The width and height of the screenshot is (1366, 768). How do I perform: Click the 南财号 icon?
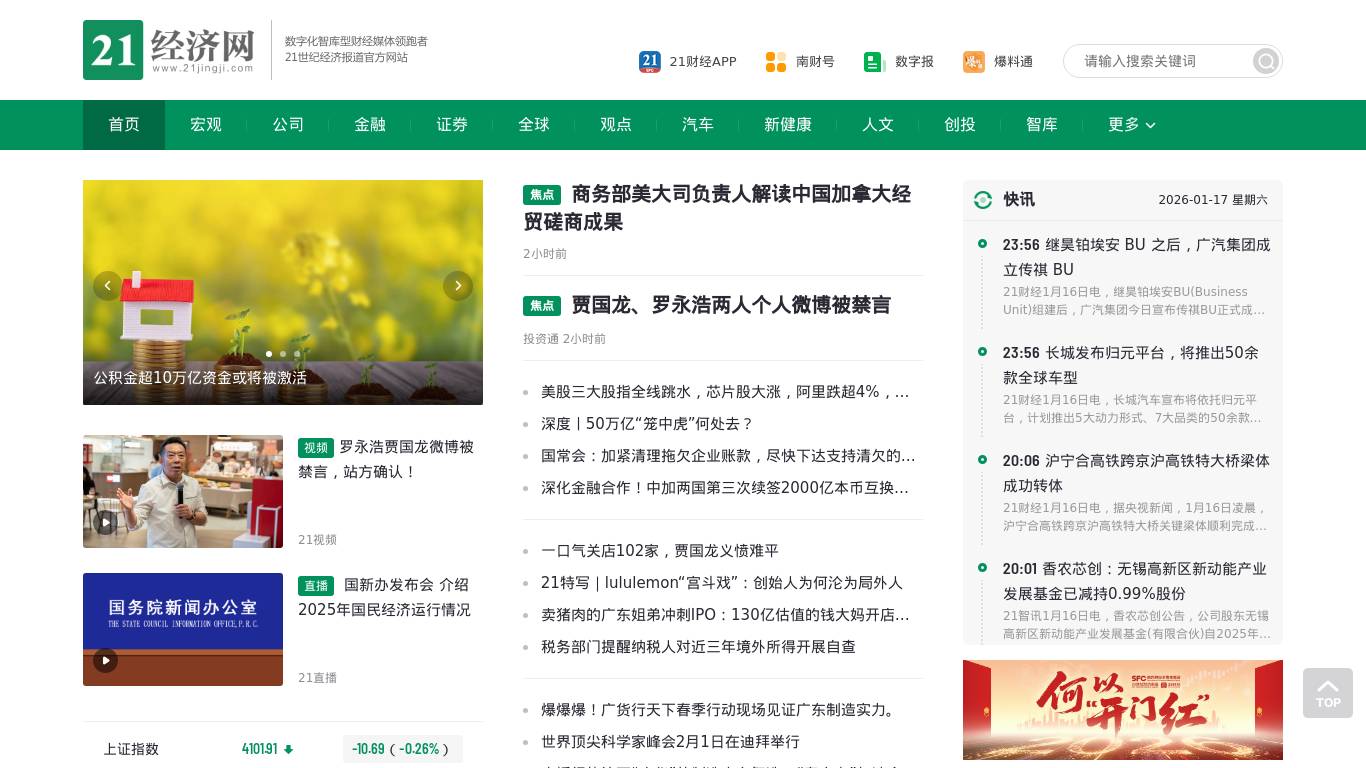[x=776, y=61]
